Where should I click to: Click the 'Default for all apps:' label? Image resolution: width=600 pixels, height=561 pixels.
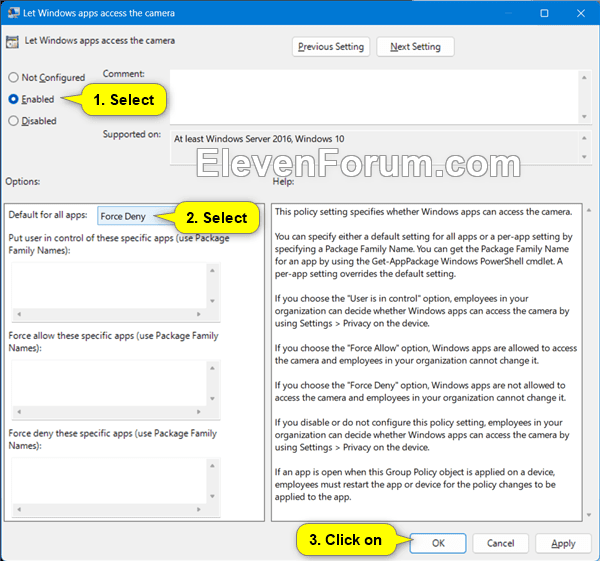(x=48, y=215)
